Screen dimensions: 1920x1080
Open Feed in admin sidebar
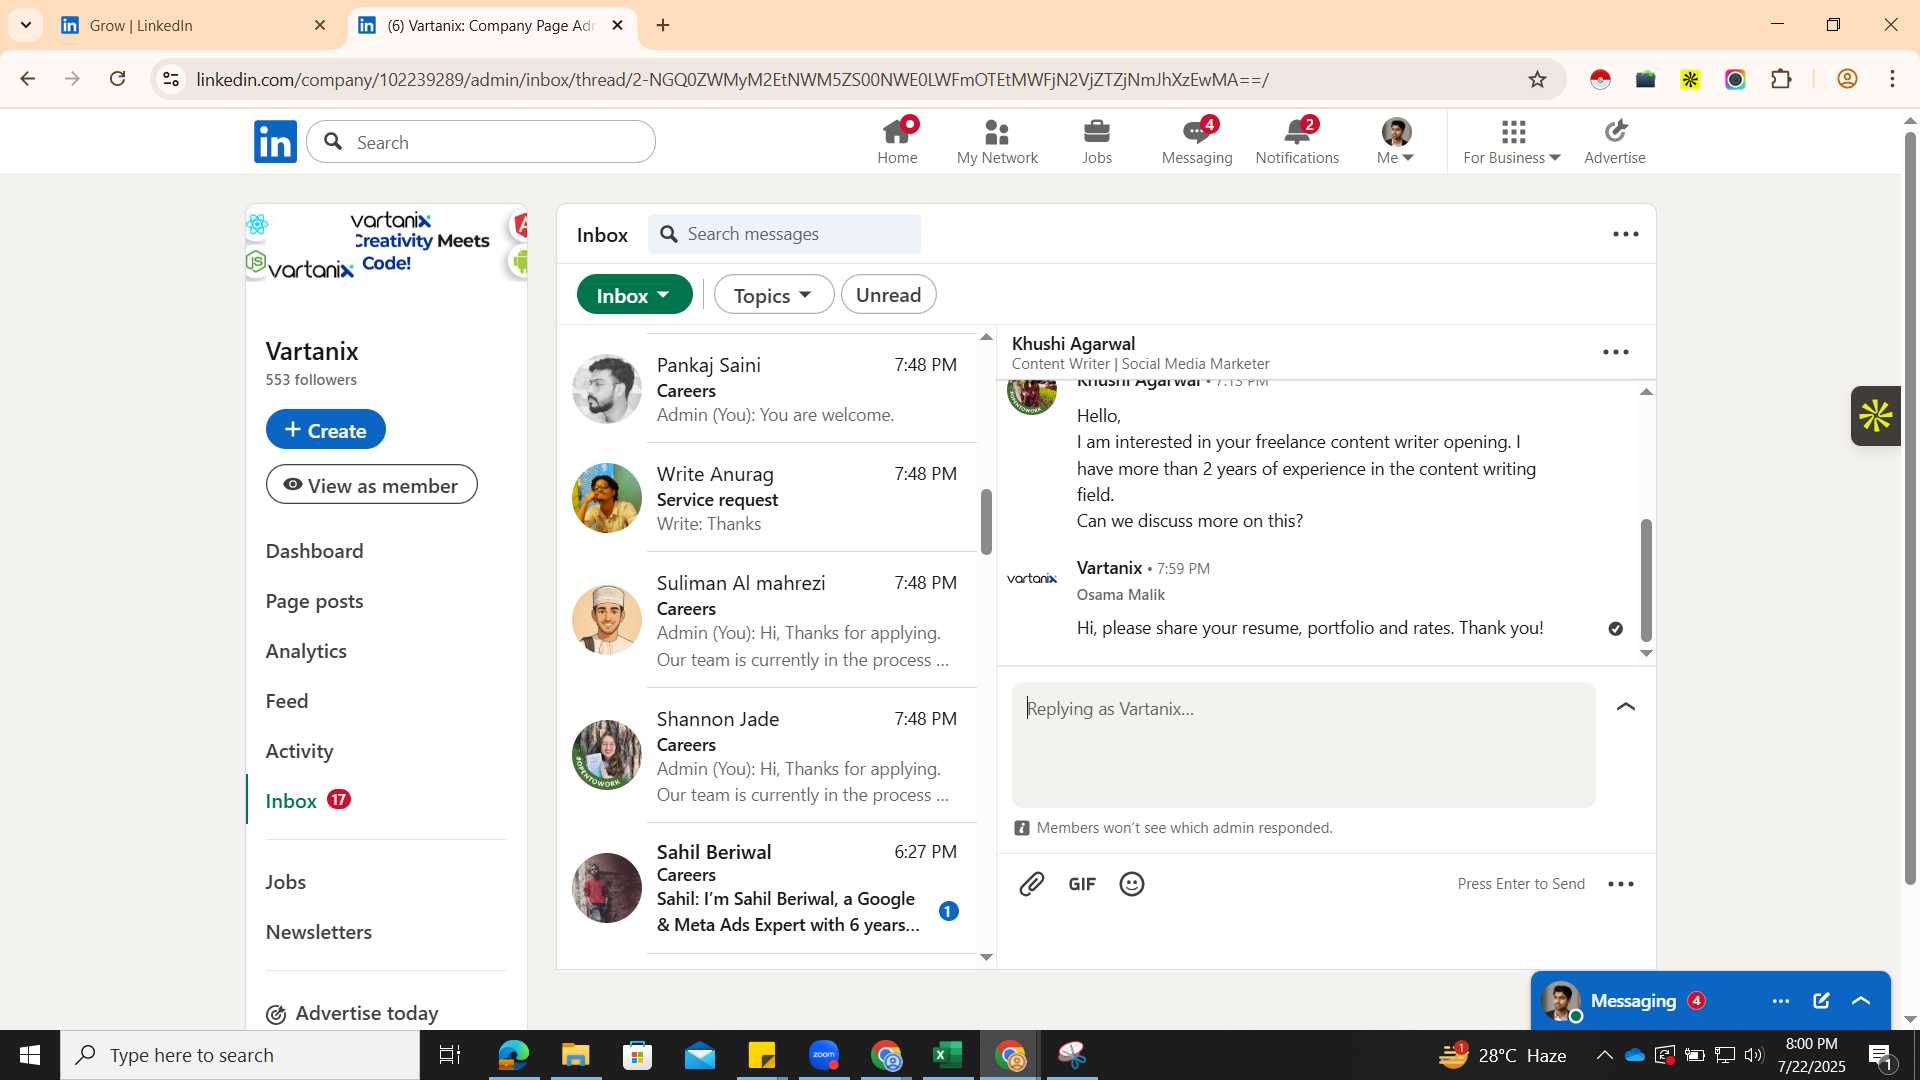(x=286, y=701)
